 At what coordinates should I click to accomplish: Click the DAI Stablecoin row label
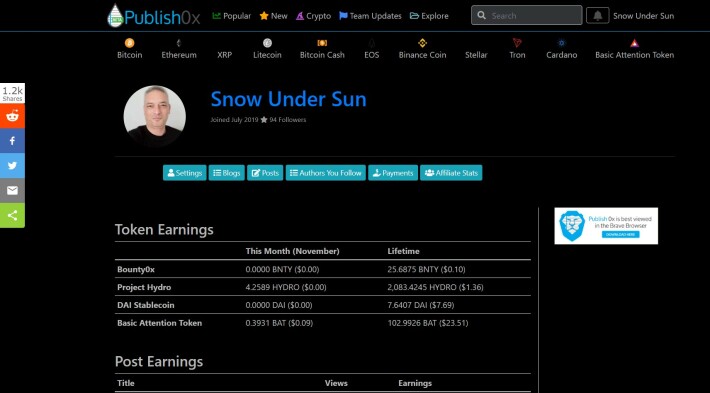pos(145,305)
